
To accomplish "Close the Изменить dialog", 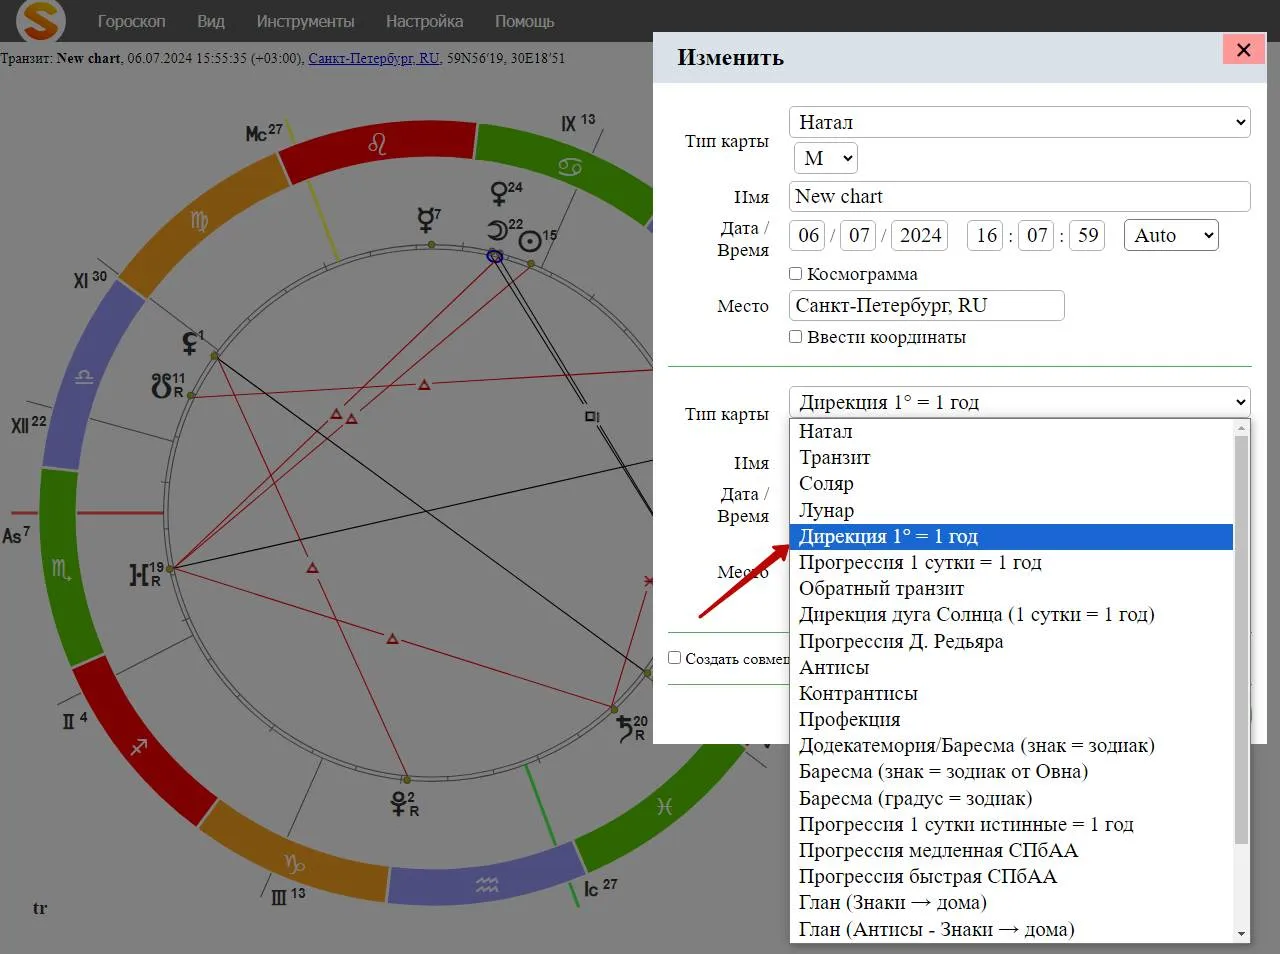I will (x=1243, y=50).
